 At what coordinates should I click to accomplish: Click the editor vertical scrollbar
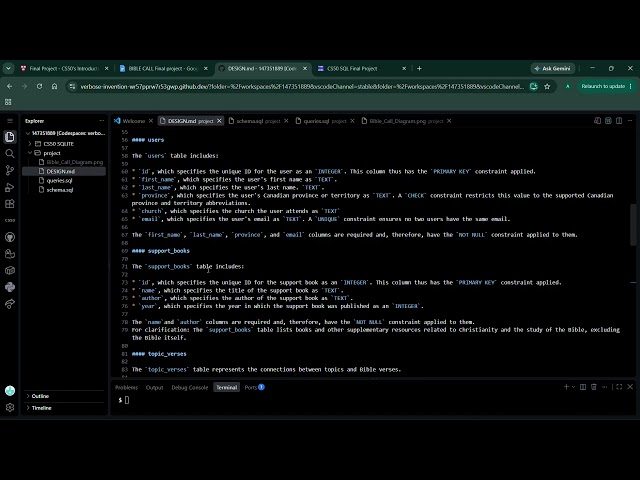click(x=633, y=225)
